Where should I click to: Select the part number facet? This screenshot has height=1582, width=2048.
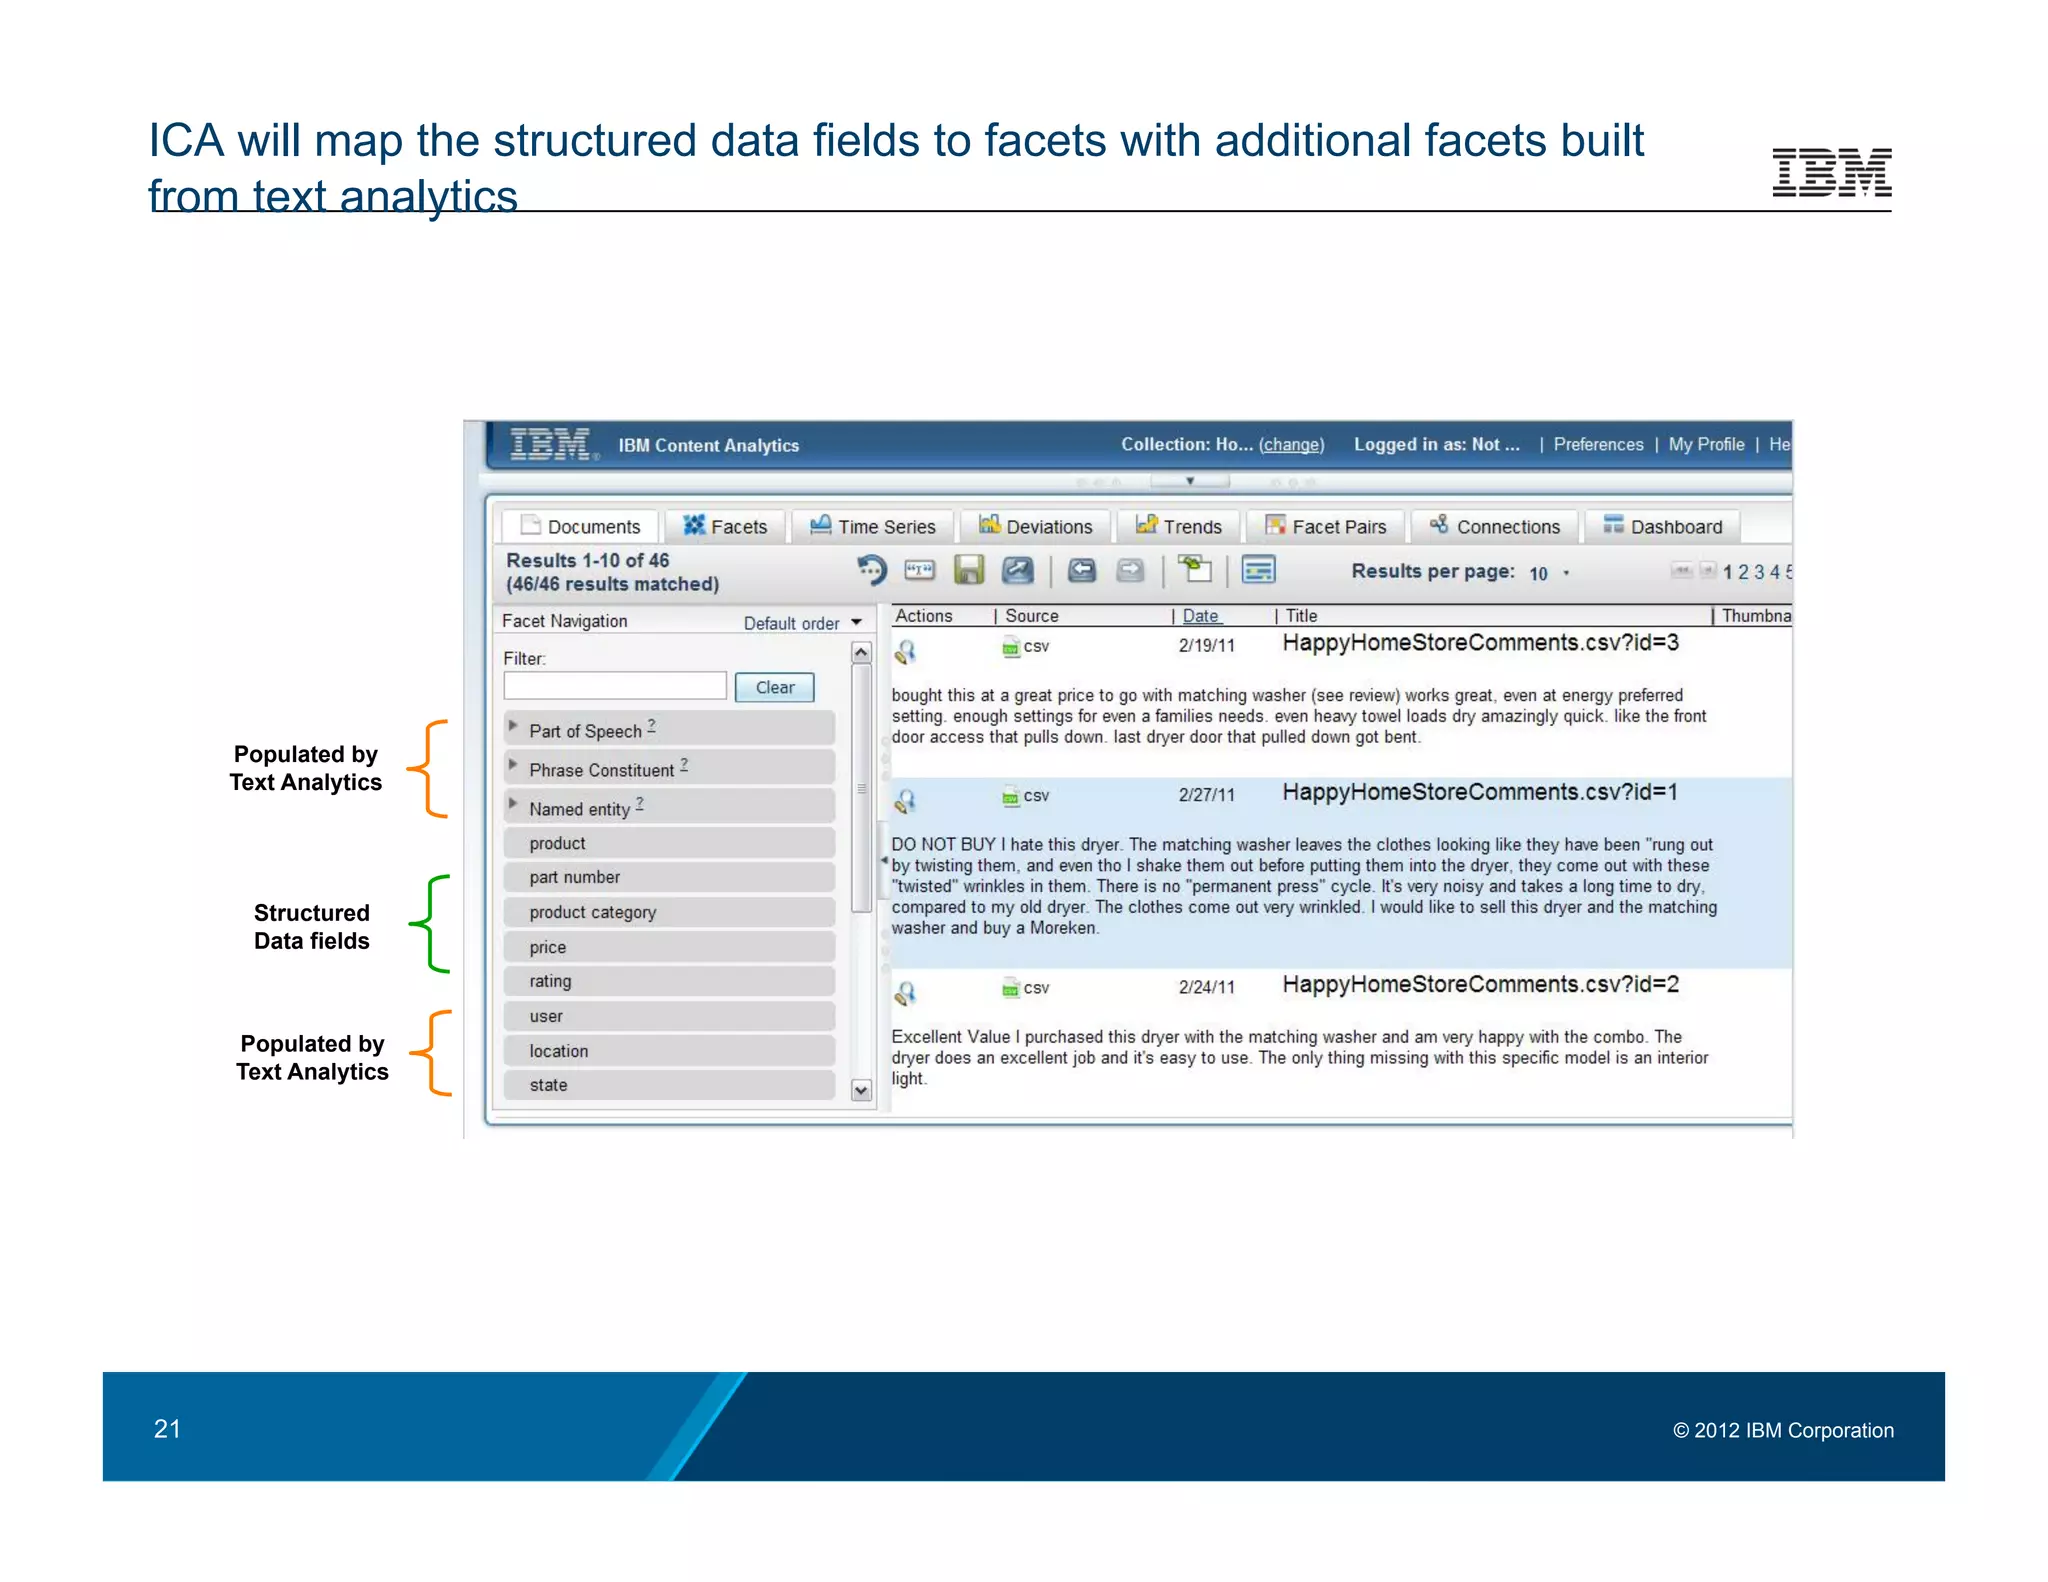coord(669,877)
